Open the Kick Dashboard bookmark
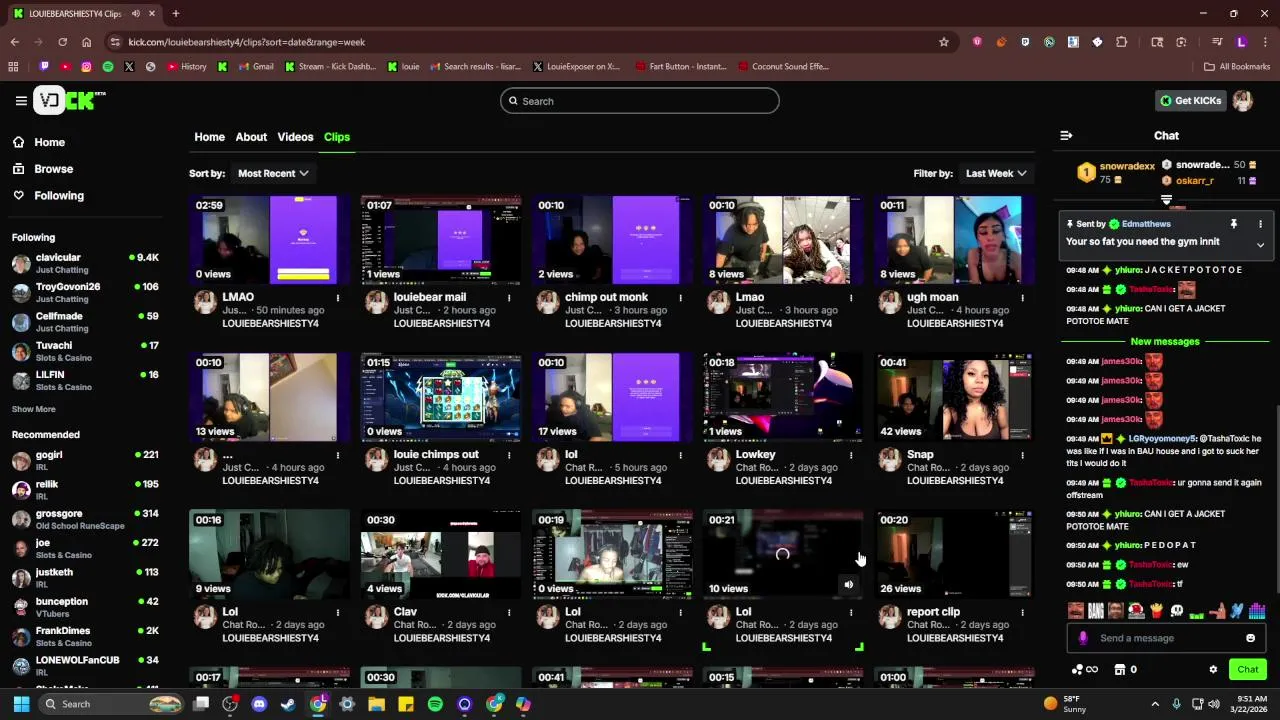 coord(330,67)
